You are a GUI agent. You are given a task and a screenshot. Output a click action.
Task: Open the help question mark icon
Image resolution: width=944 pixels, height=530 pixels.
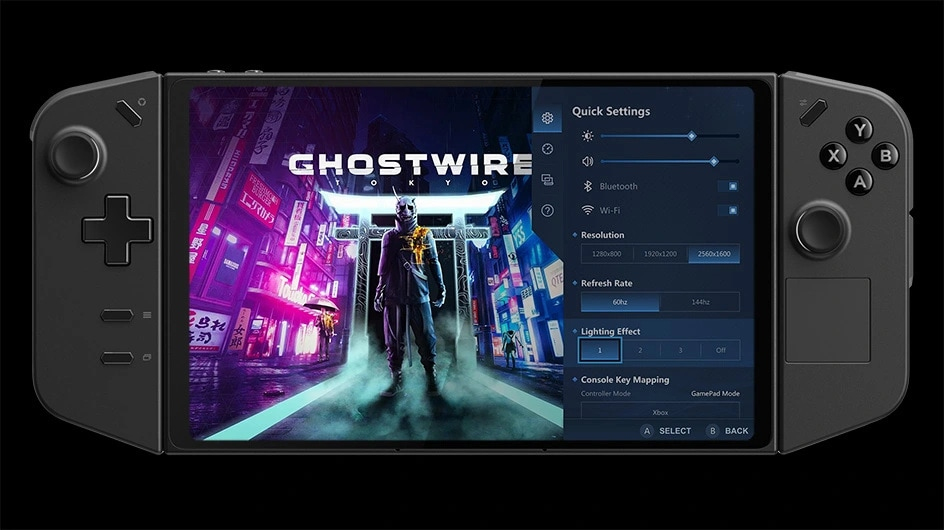coord(547,210)
